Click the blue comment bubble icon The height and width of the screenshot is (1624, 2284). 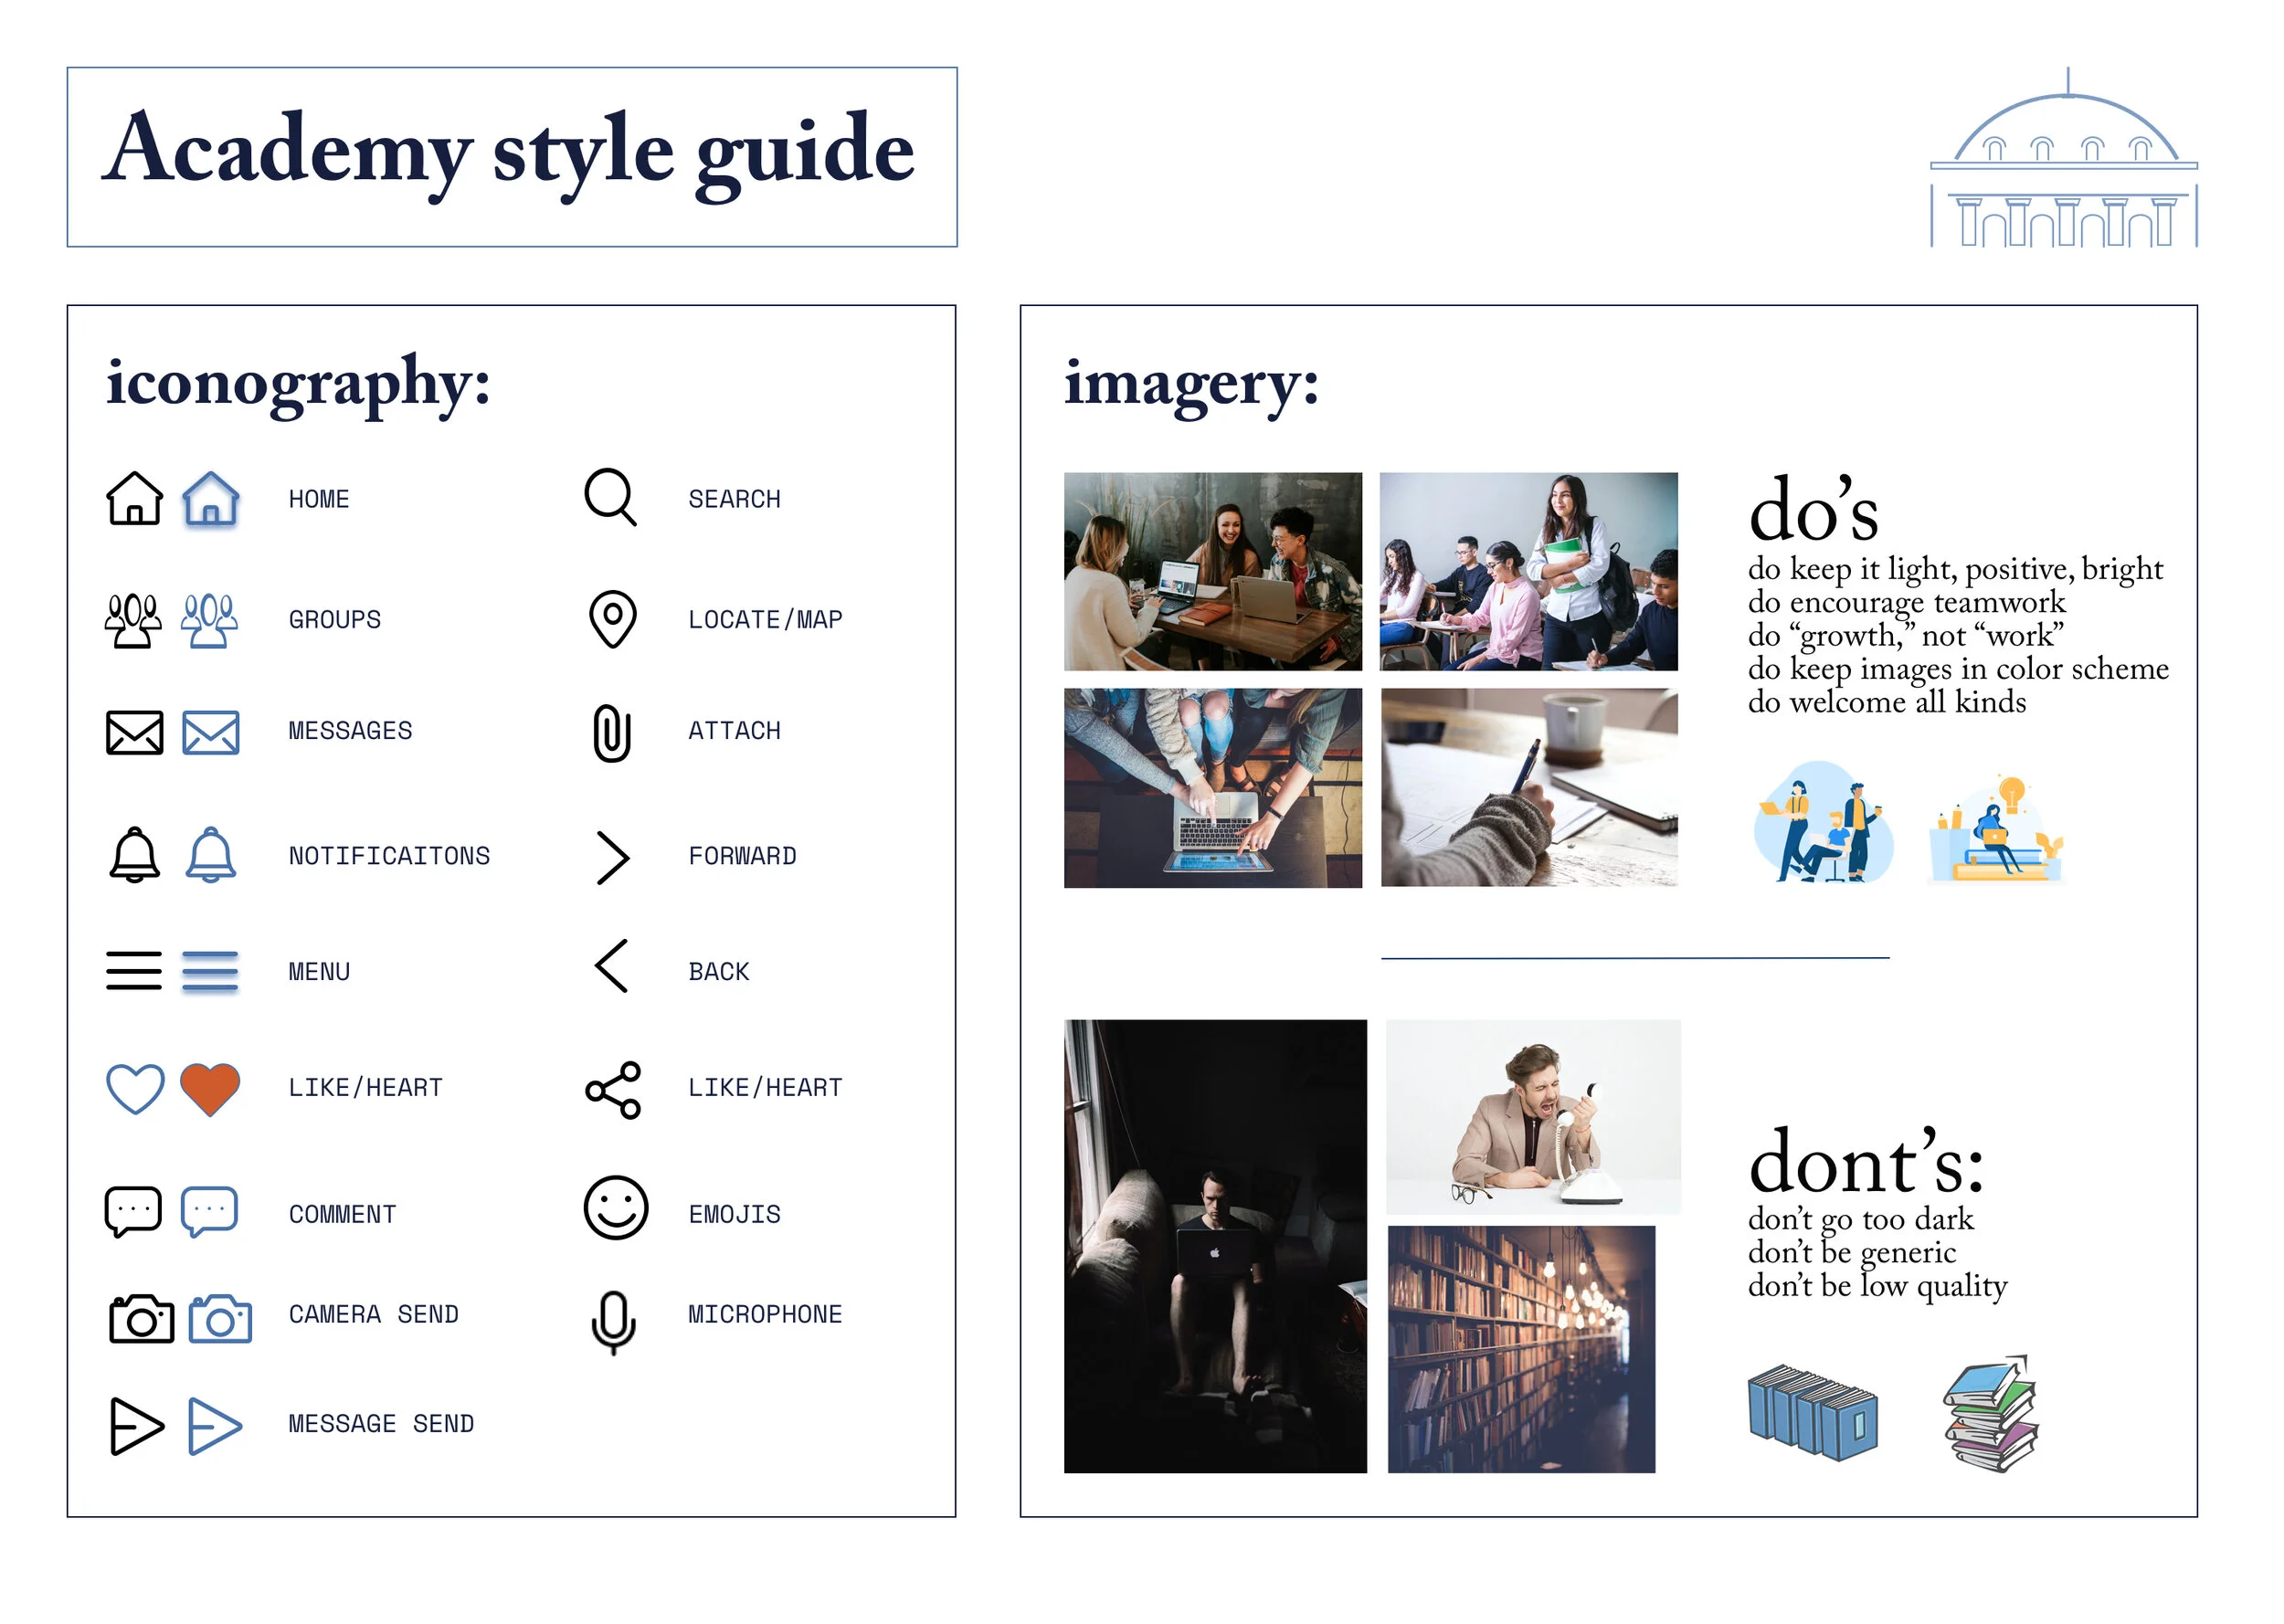(209, 1211)
